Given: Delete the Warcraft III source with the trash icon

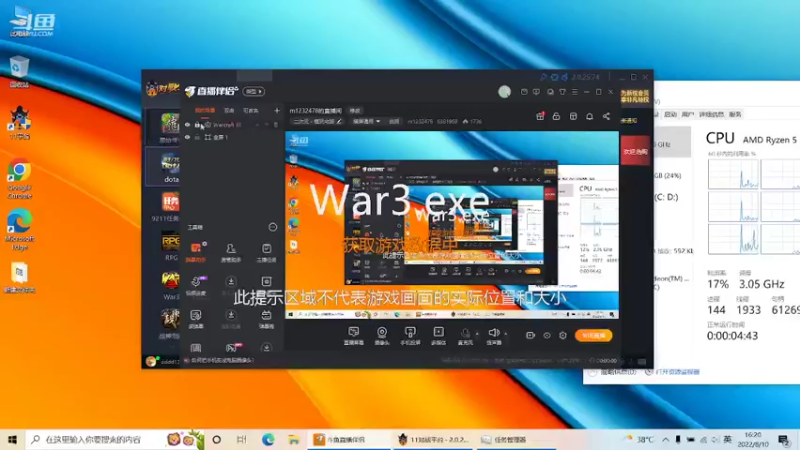Looking at the screenshot, I should 276,124.
